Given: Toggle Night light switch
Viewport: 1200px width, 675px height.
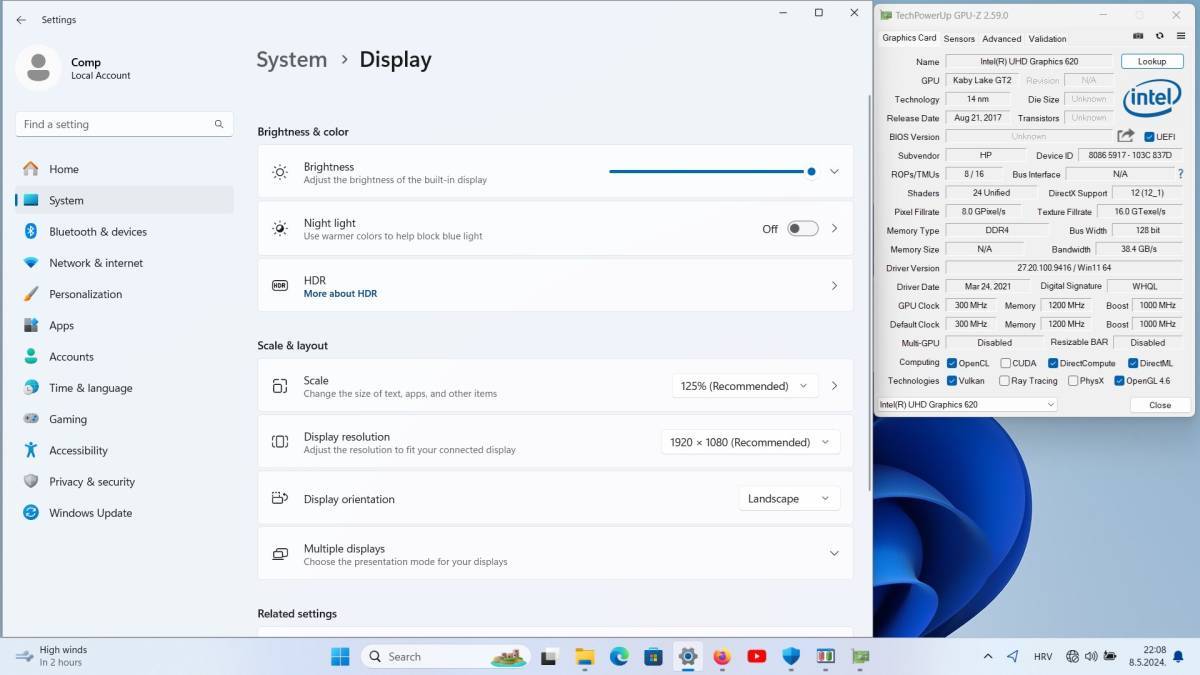Looking at the screenshot, I should tap(802, 229).
